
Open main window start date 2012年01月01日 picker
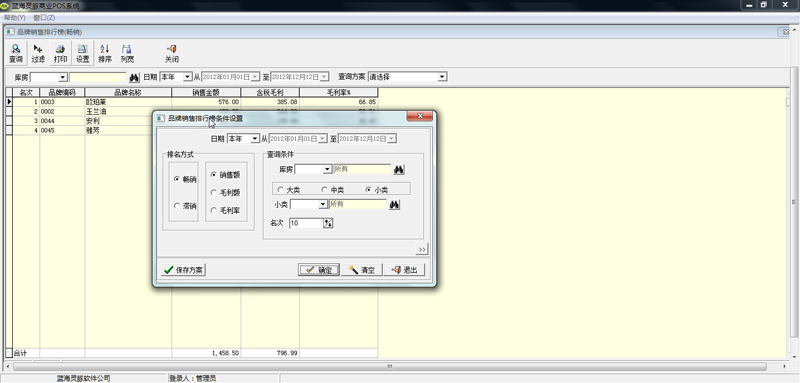(256, 77)
